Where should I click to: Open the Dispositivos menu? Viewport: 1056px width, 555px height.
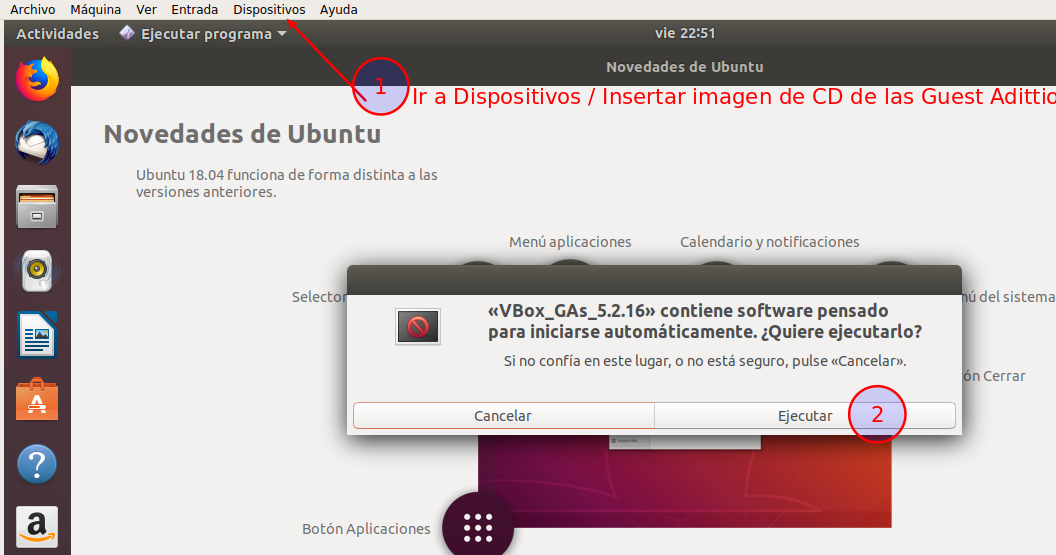269,9
